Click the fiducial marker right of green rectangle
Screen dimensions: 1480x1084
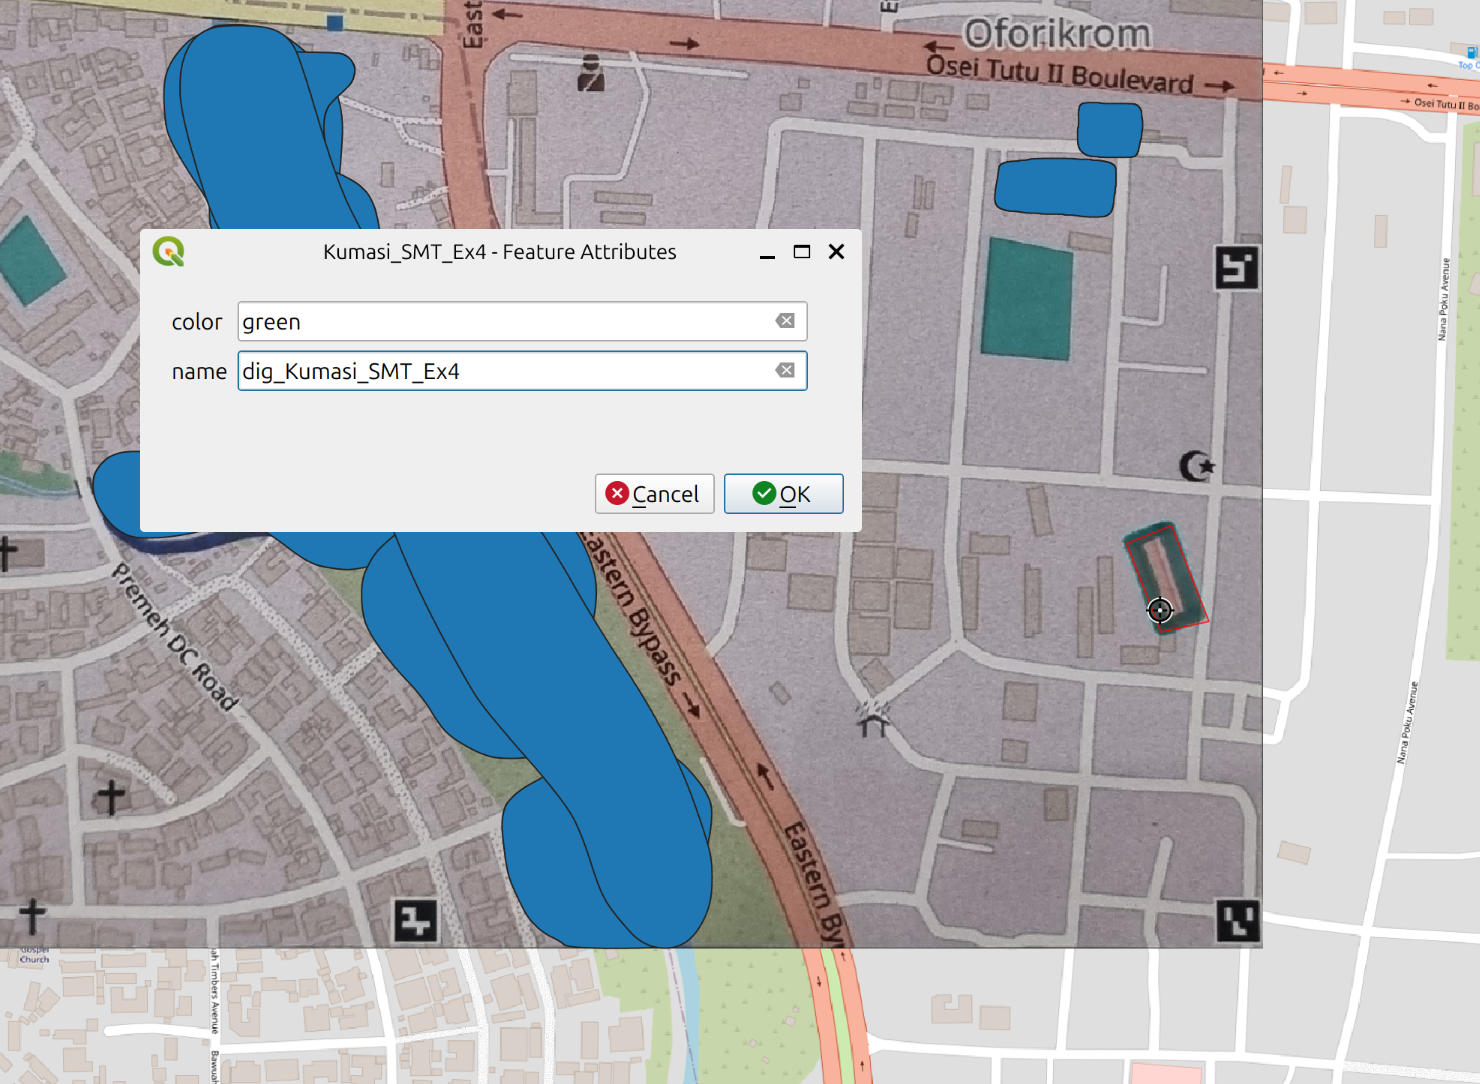[1236, 267]
